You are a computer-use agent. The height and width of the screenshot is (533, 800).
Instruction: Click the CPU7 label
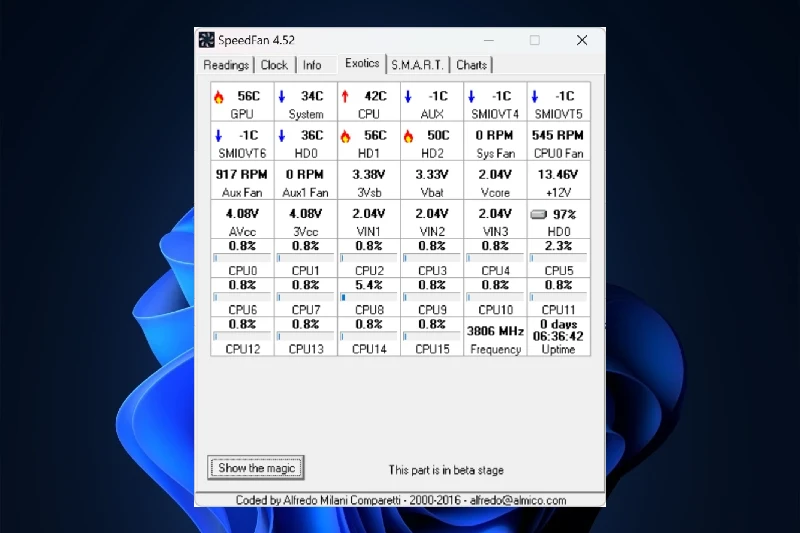(x=305, y=310)
